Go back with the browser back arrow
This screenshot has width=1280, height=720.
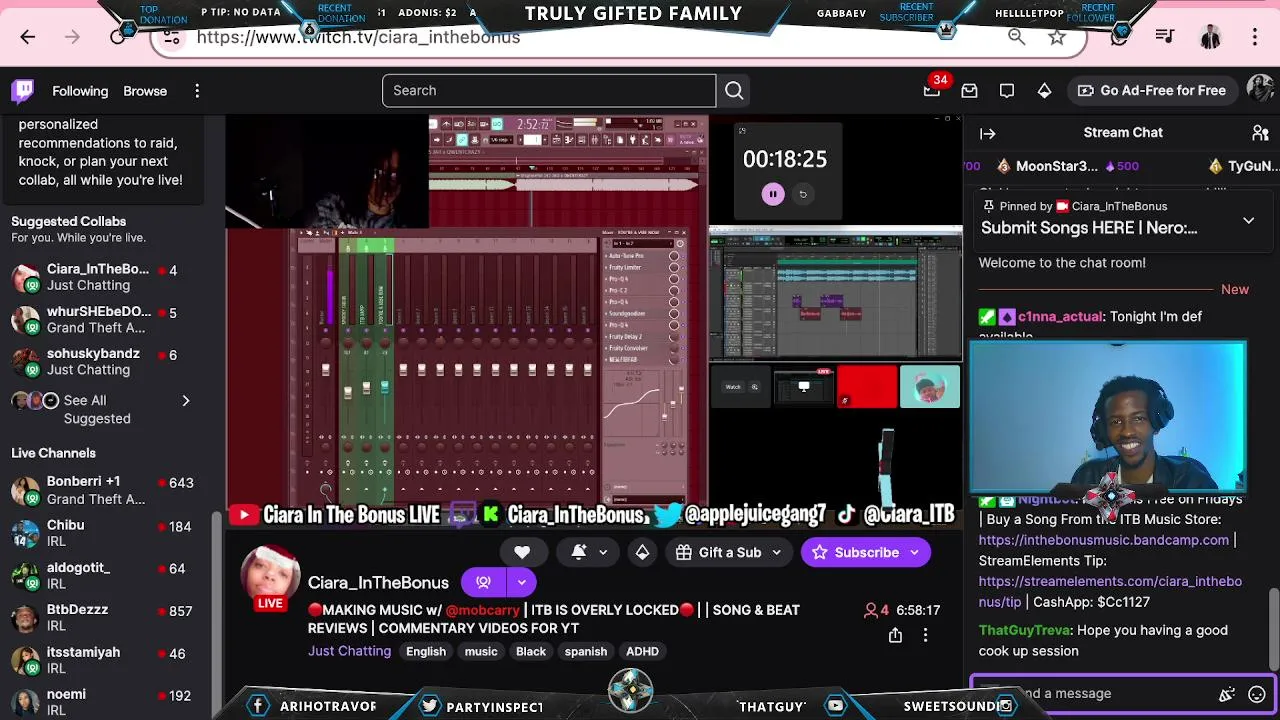click(28, 37)
